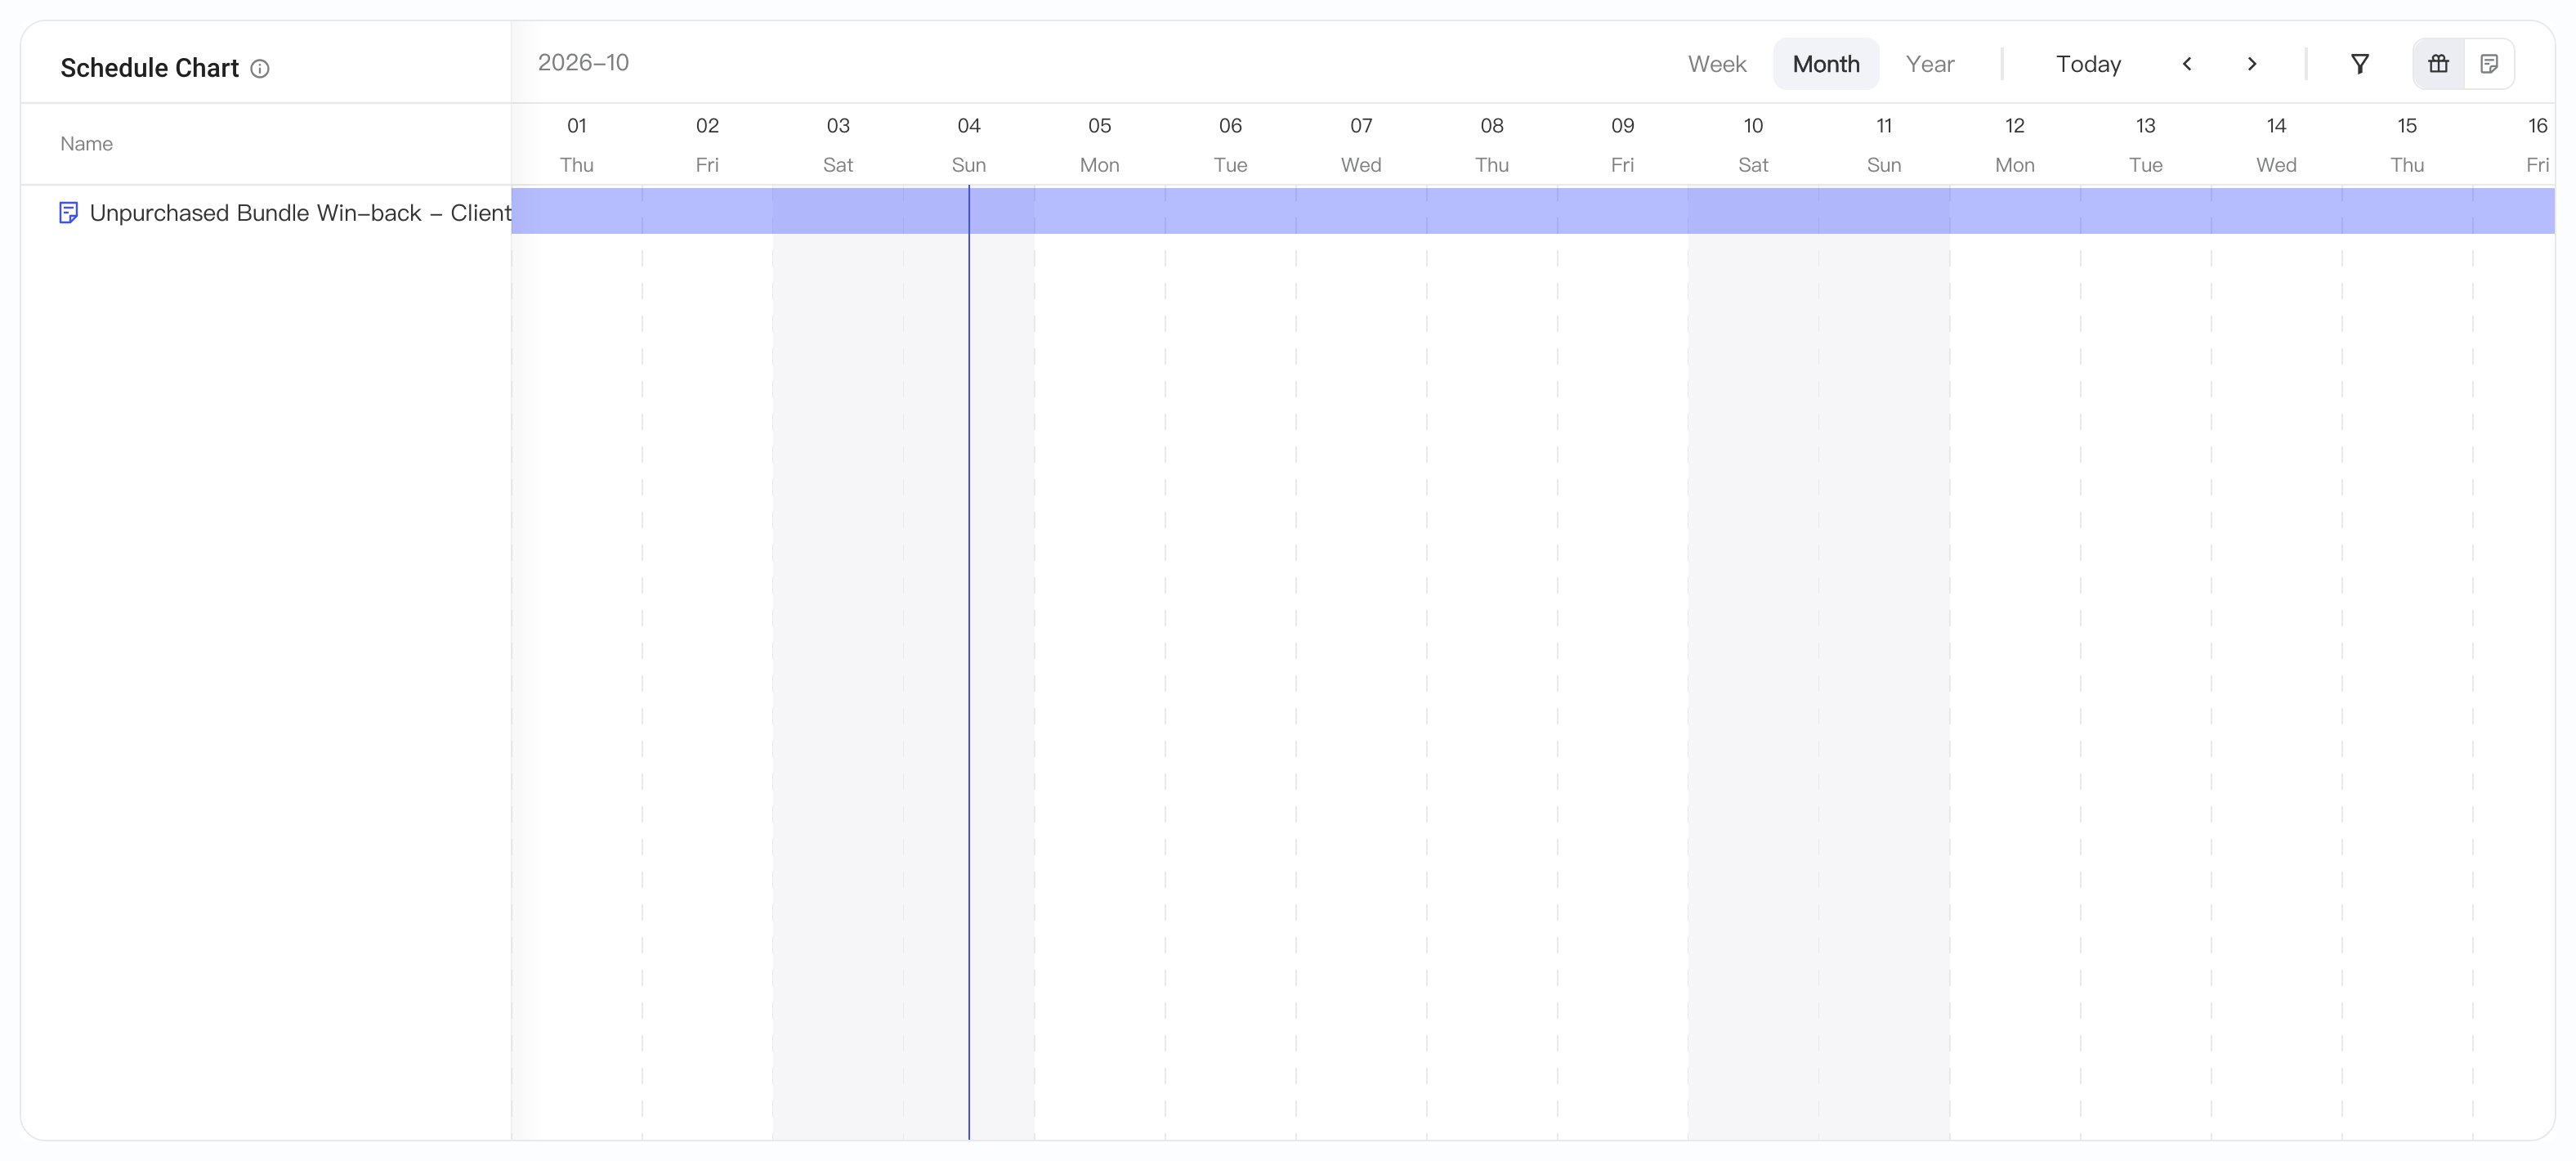
Task: Select the 09 Fri date column header
Action: tap(1623, 145)
